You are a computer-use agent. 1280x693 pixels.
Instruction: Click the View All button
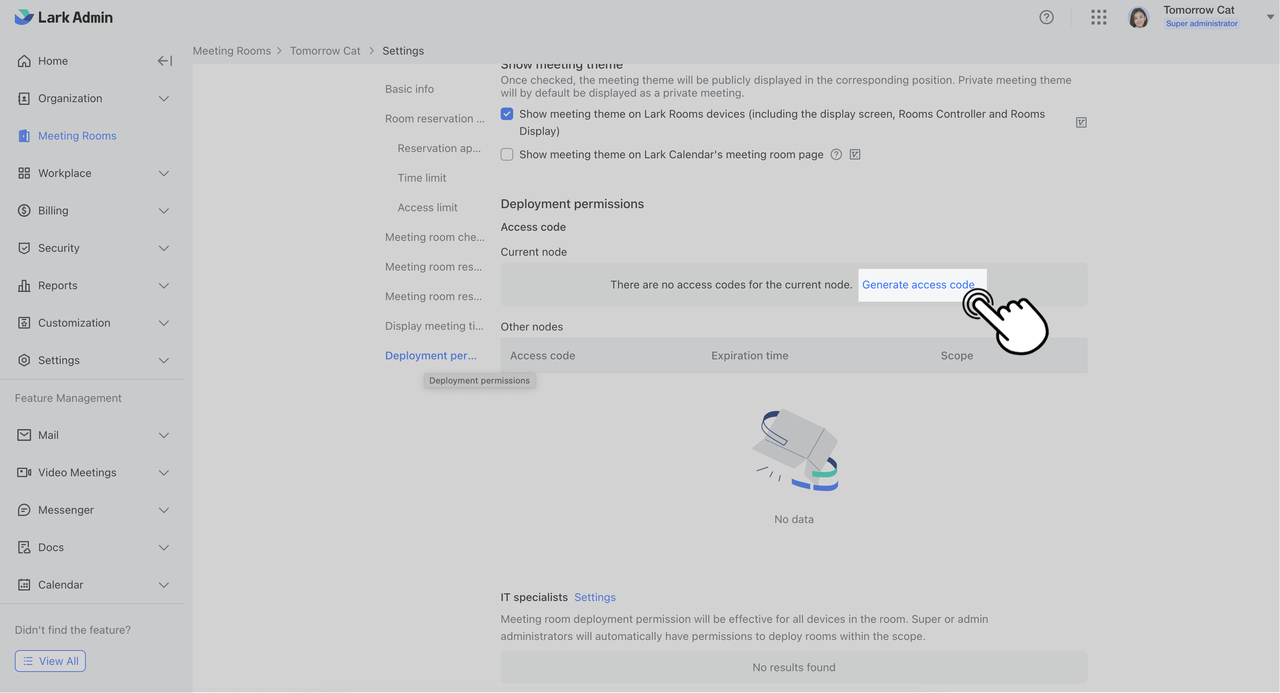click(50, 661)
